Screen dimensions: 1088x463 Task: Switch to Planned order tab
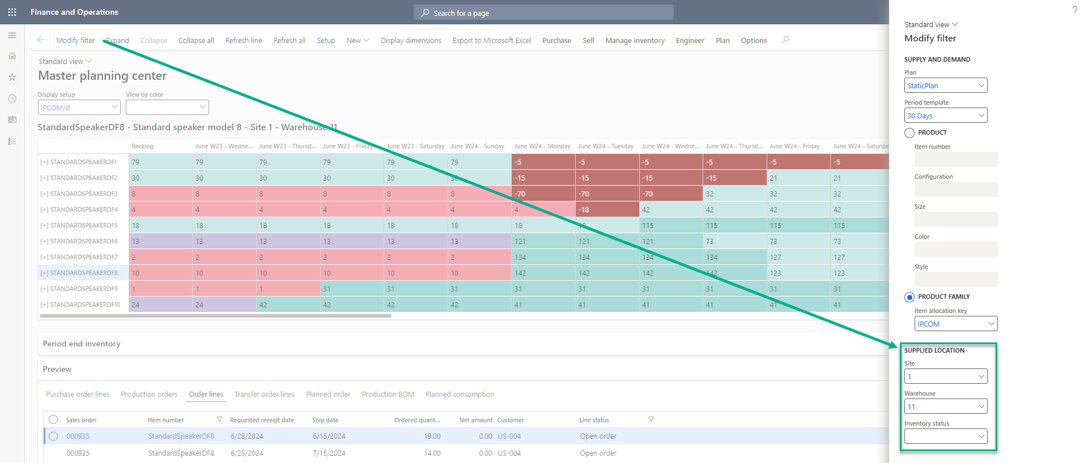(328, 394)
